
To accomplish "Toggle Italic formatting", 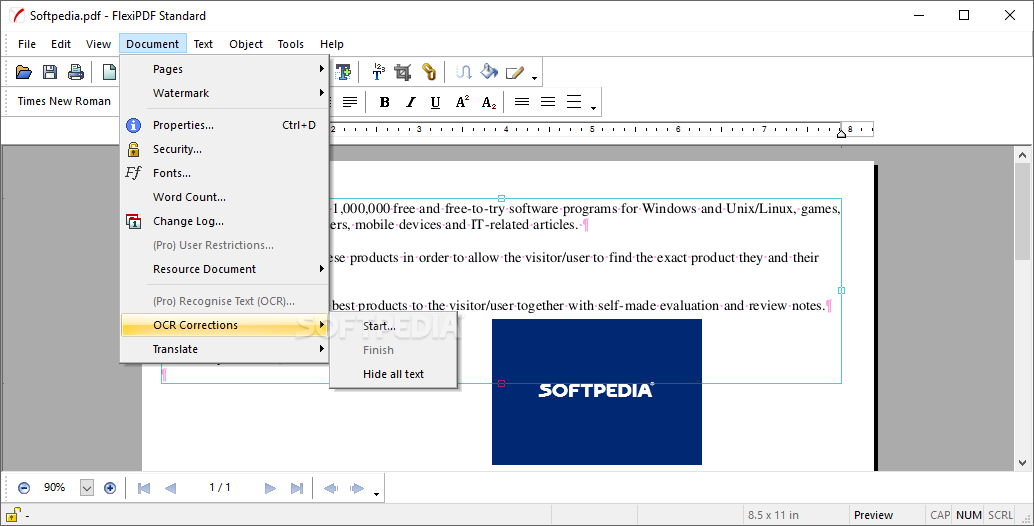I will 410,102.
